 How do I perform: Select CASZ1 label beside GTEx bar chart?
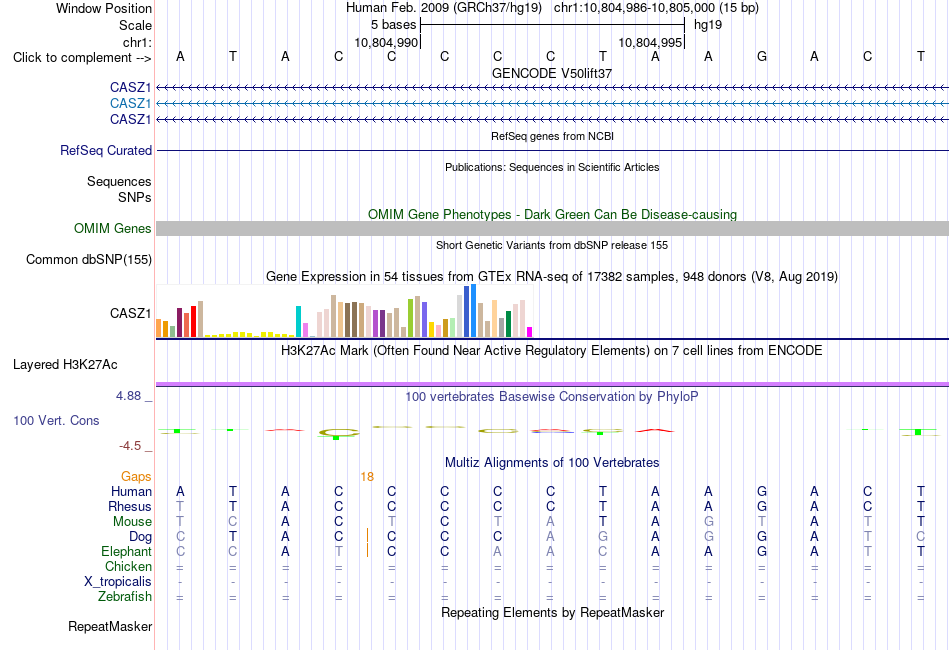[x=130, y=313]
